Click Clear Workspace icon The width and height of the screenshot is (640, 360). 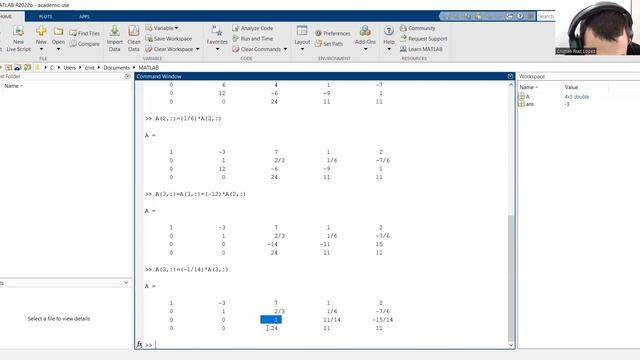149,49
